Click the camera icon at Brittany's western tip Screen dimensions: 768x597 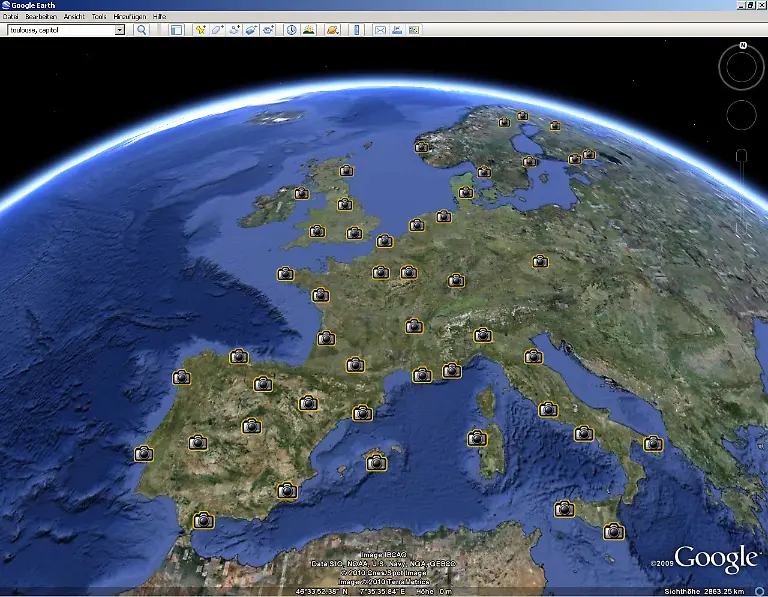(286, 274)
